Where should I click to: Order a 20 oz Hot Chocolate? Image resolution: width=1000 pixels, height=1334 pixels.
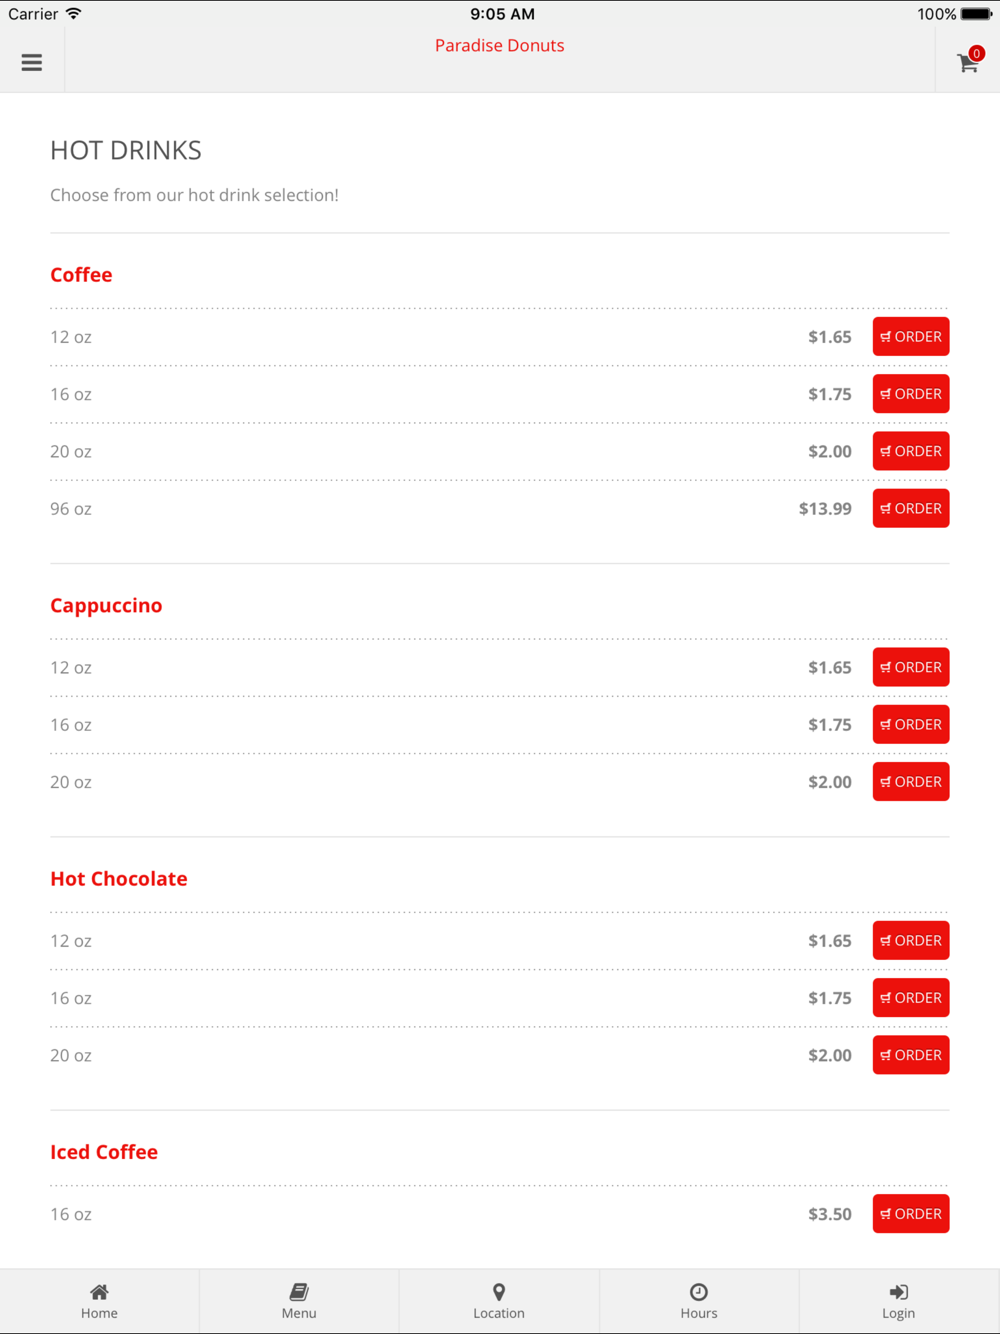click(x=910, y=1055)
